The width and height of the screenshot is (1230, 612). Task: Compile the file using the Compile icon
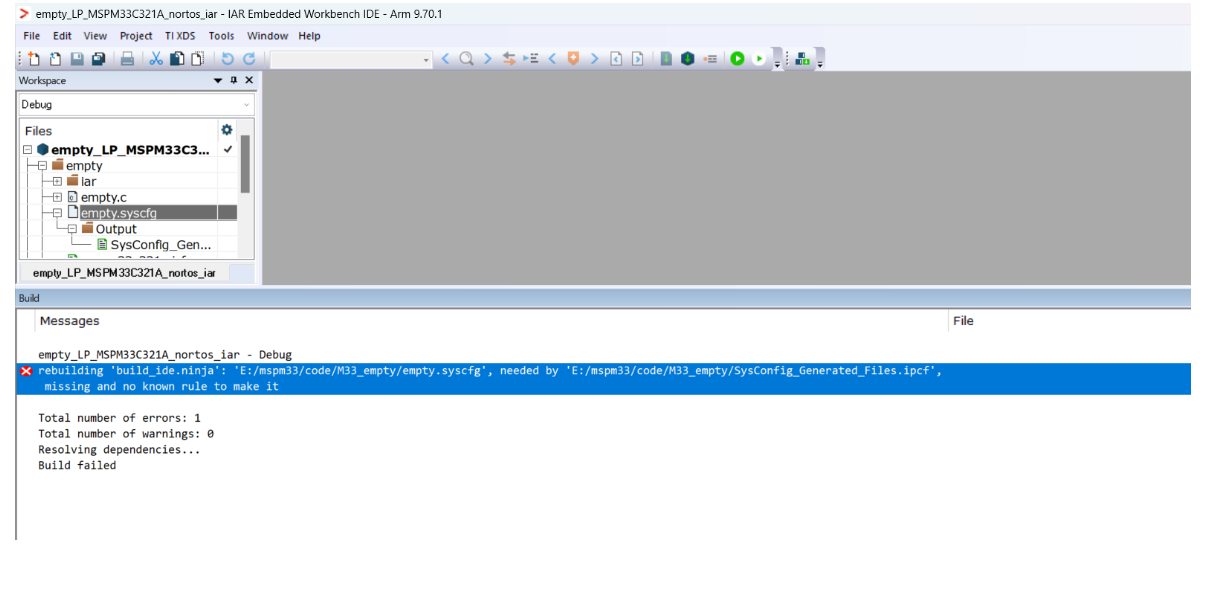666,59
